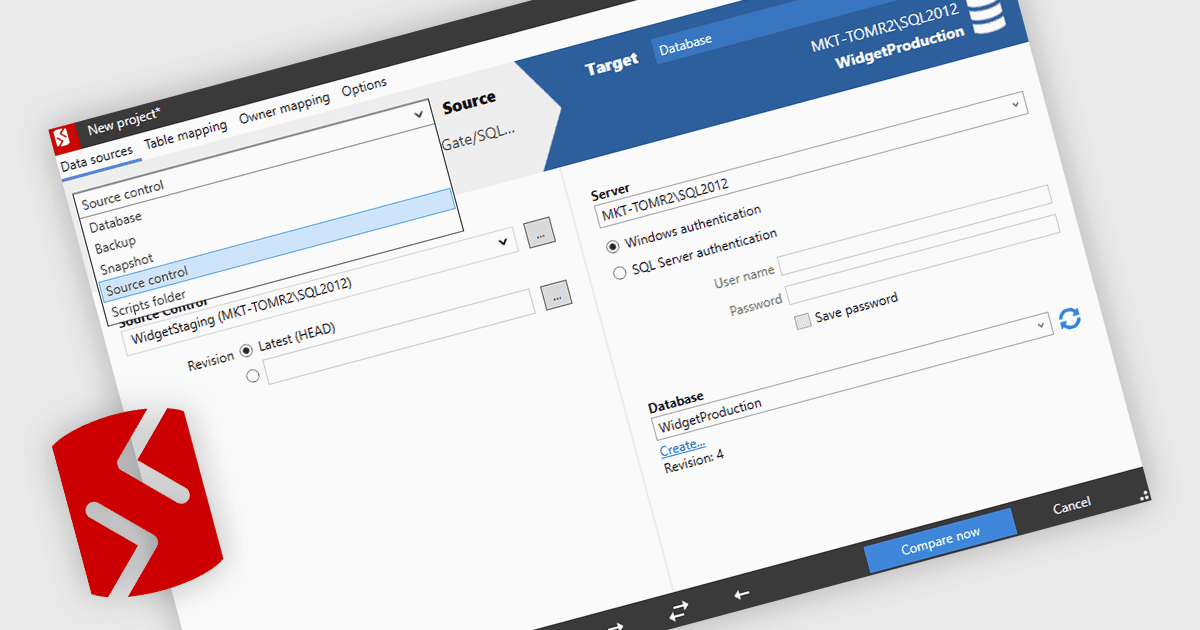
Task: Click the resize grip dots icon
Action: pos(1143,494)
